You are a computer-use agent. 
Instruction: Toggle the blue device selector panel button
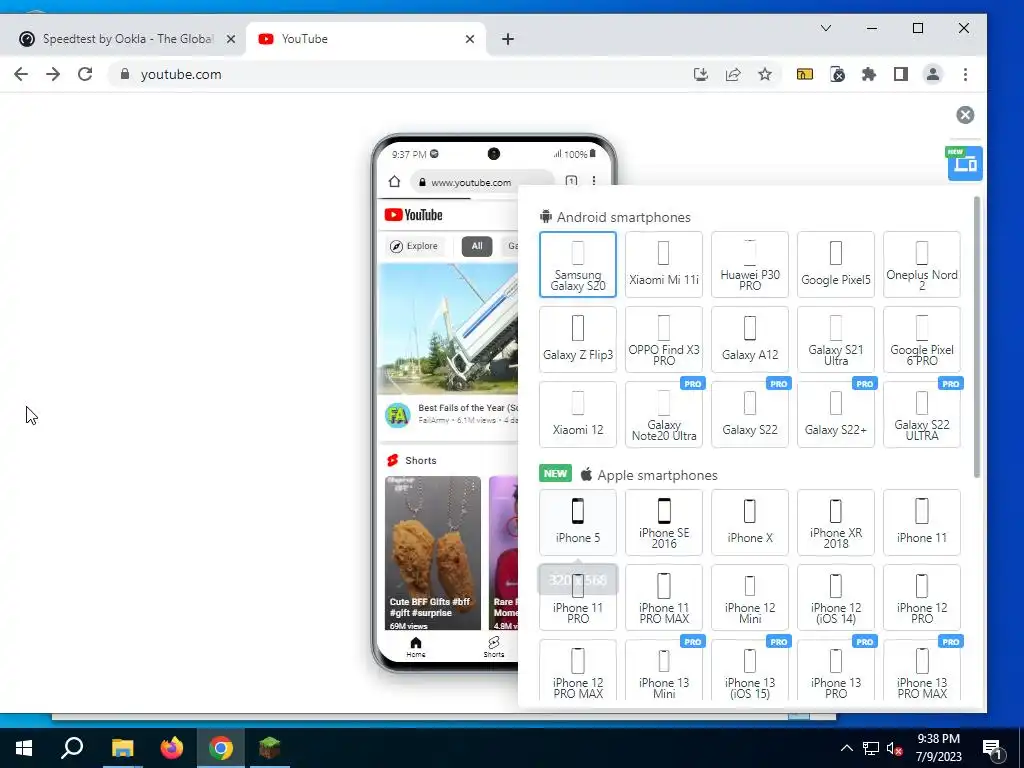click(x=965, y=163)
